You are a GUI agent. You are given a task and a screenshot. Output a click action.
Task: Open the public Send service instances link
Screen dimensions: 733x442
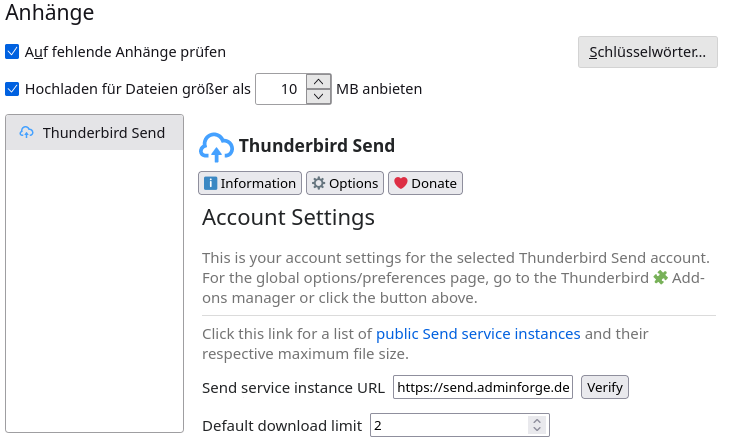[x=478, y=334]
